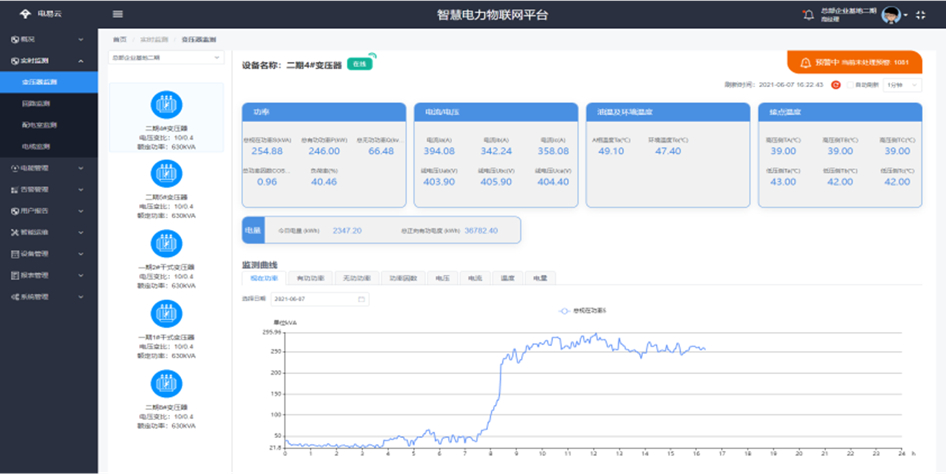Open 回路监测 in the sidebar
The image size is (946, 474).
tap(40, 104)
